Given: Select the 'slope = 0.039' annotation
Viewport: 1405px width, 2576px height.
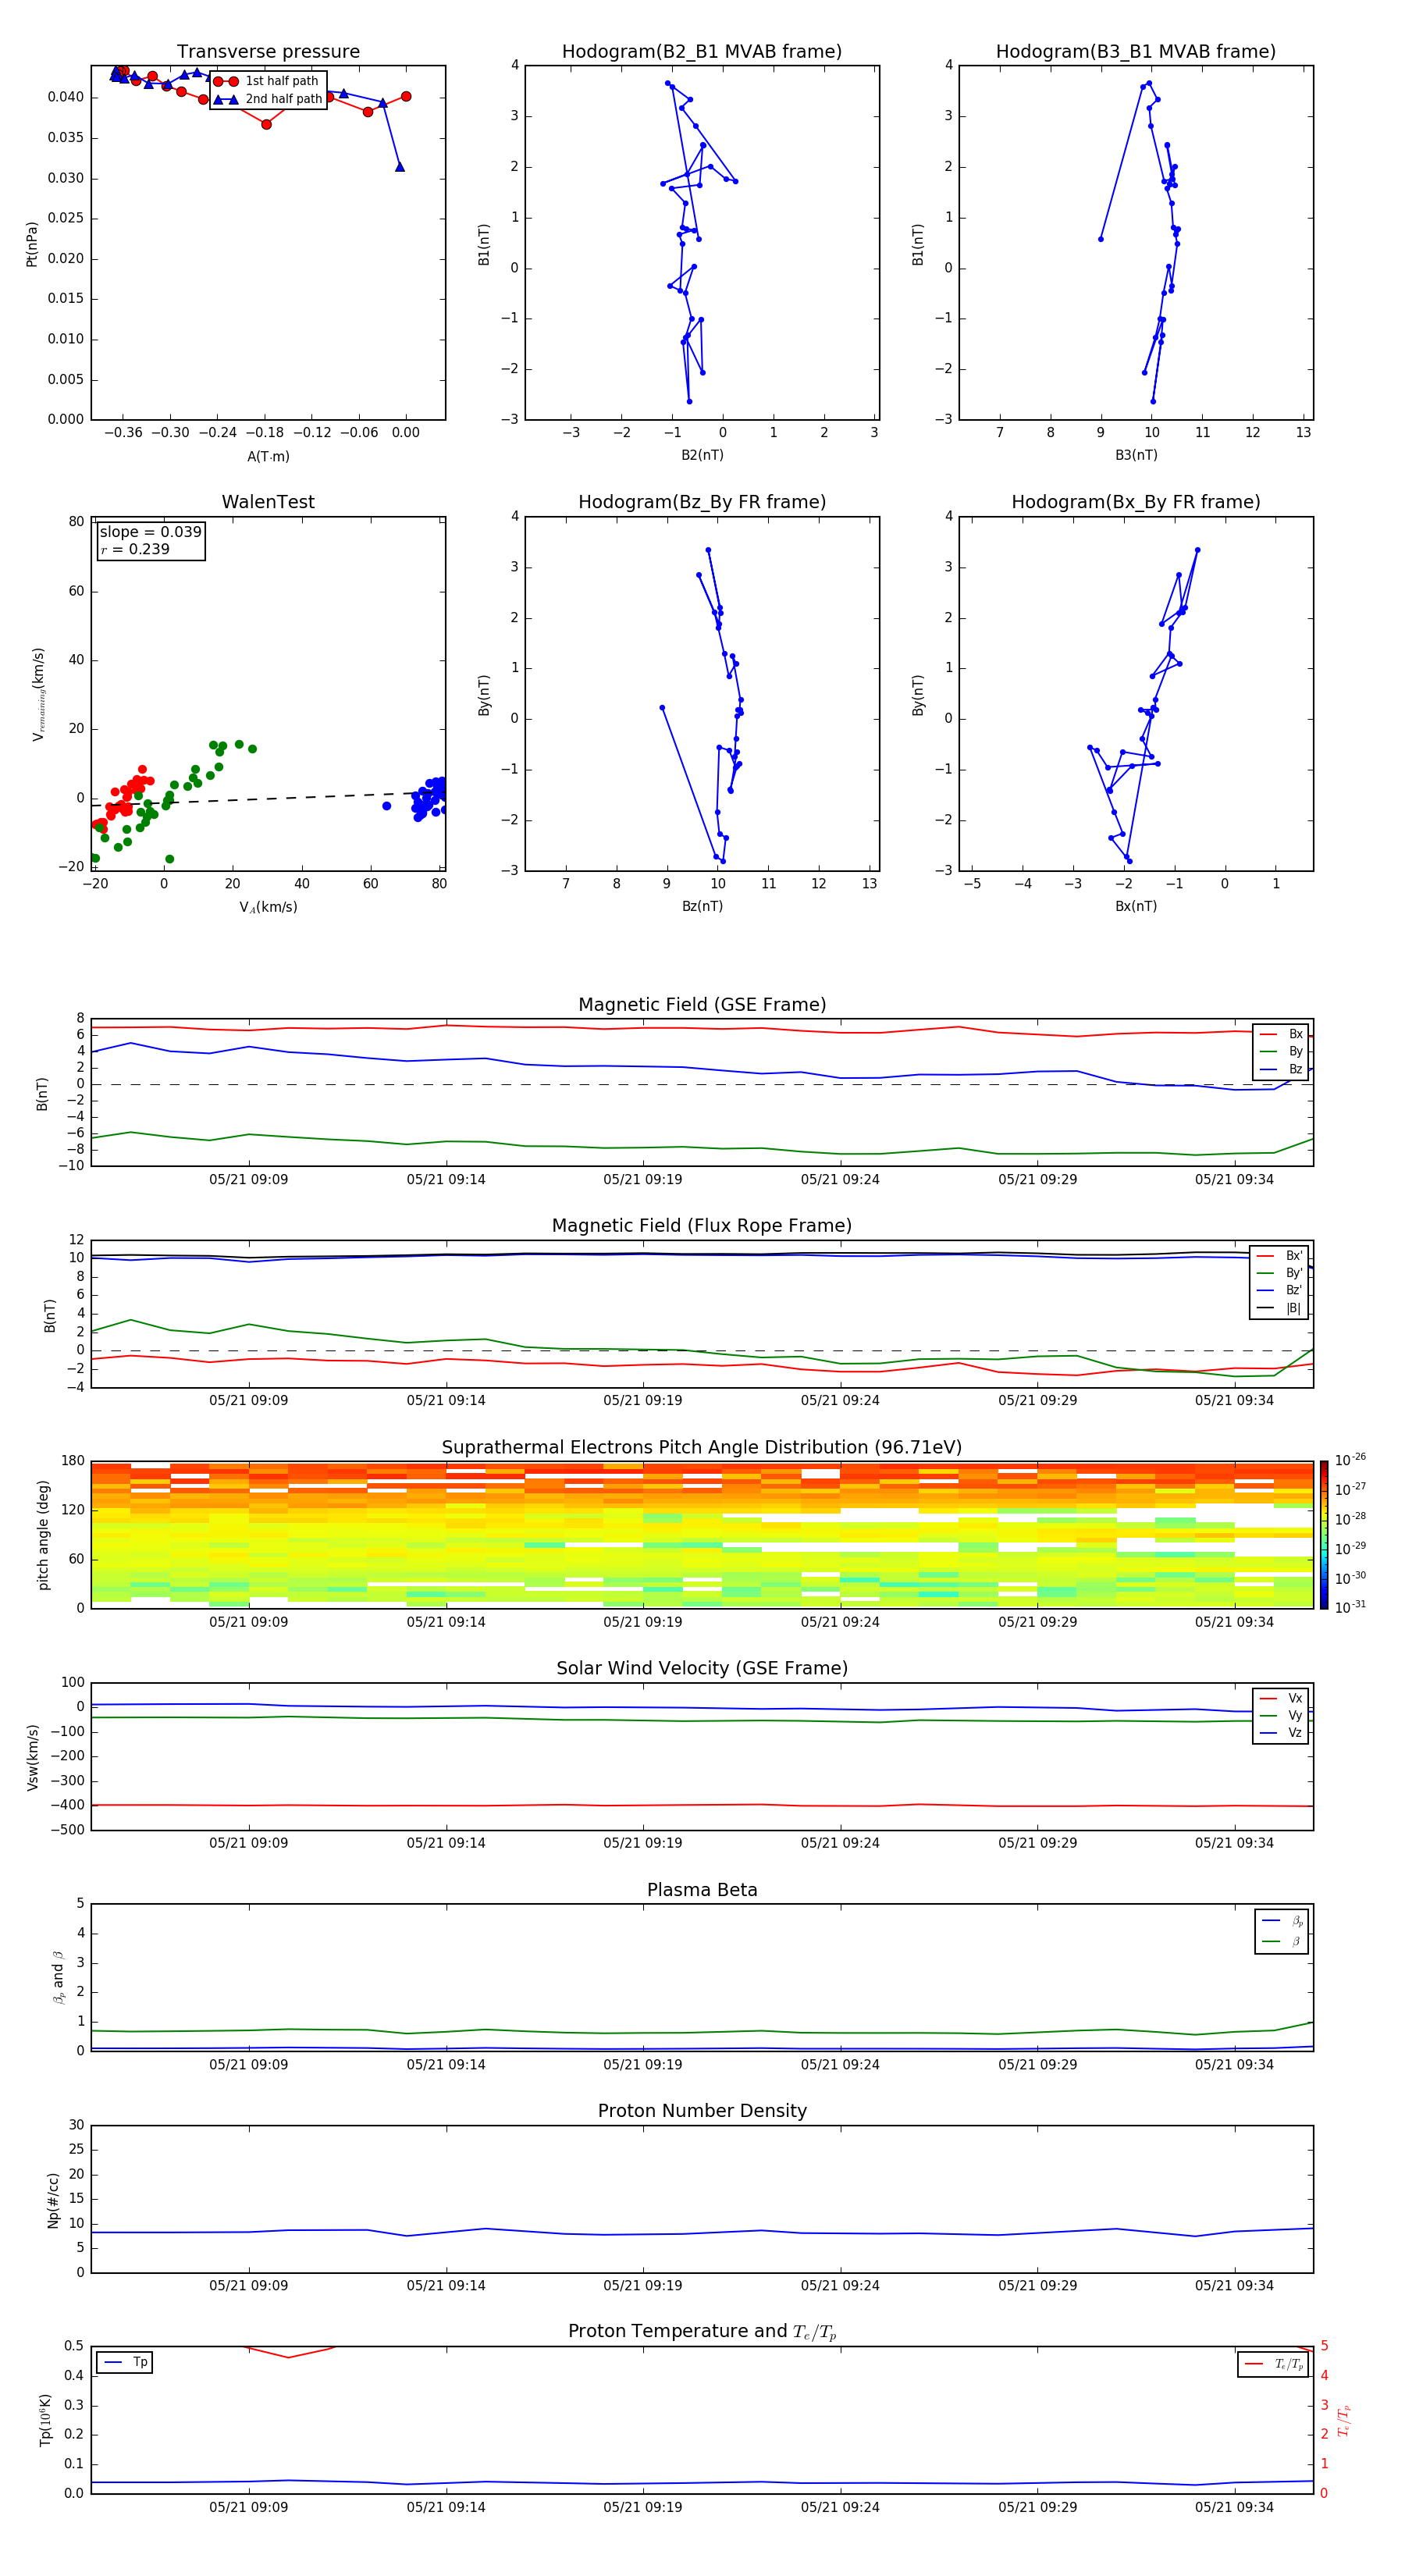Looking at the screenshot, I should click(150, 532).
